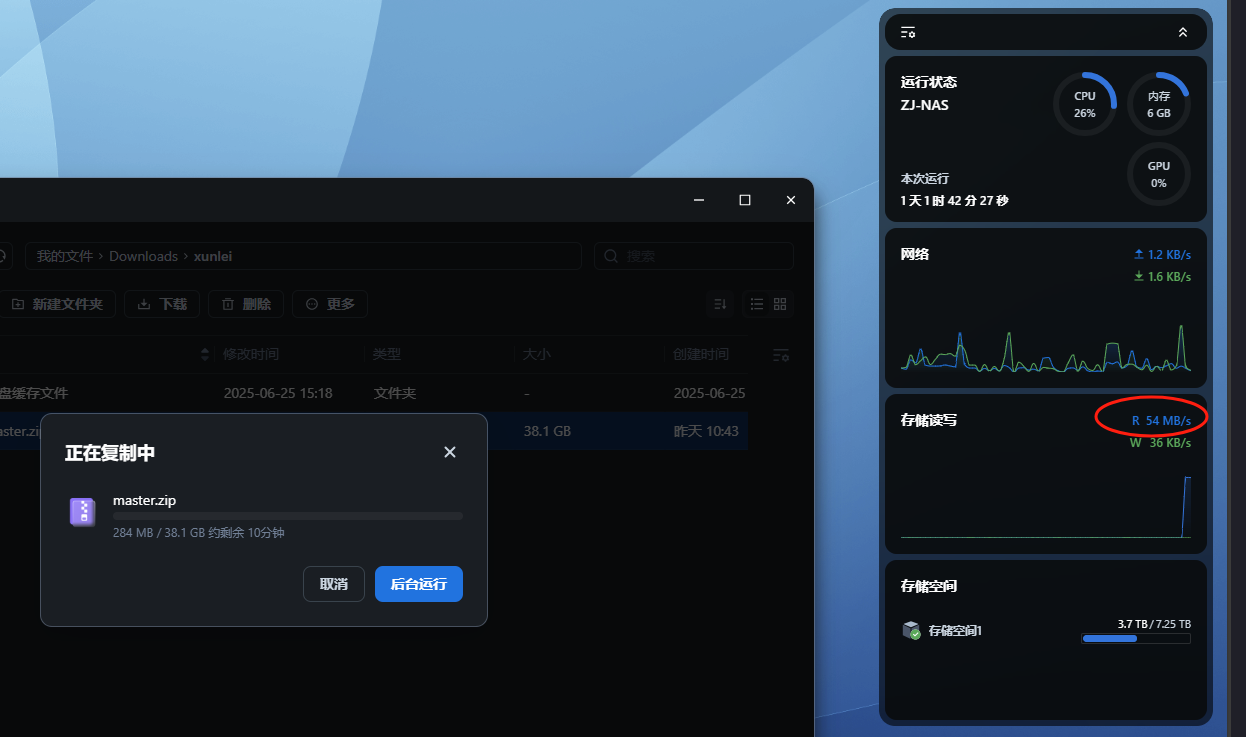
Task: Toggle sort arrows on the name column
Action: pos(206,354)
